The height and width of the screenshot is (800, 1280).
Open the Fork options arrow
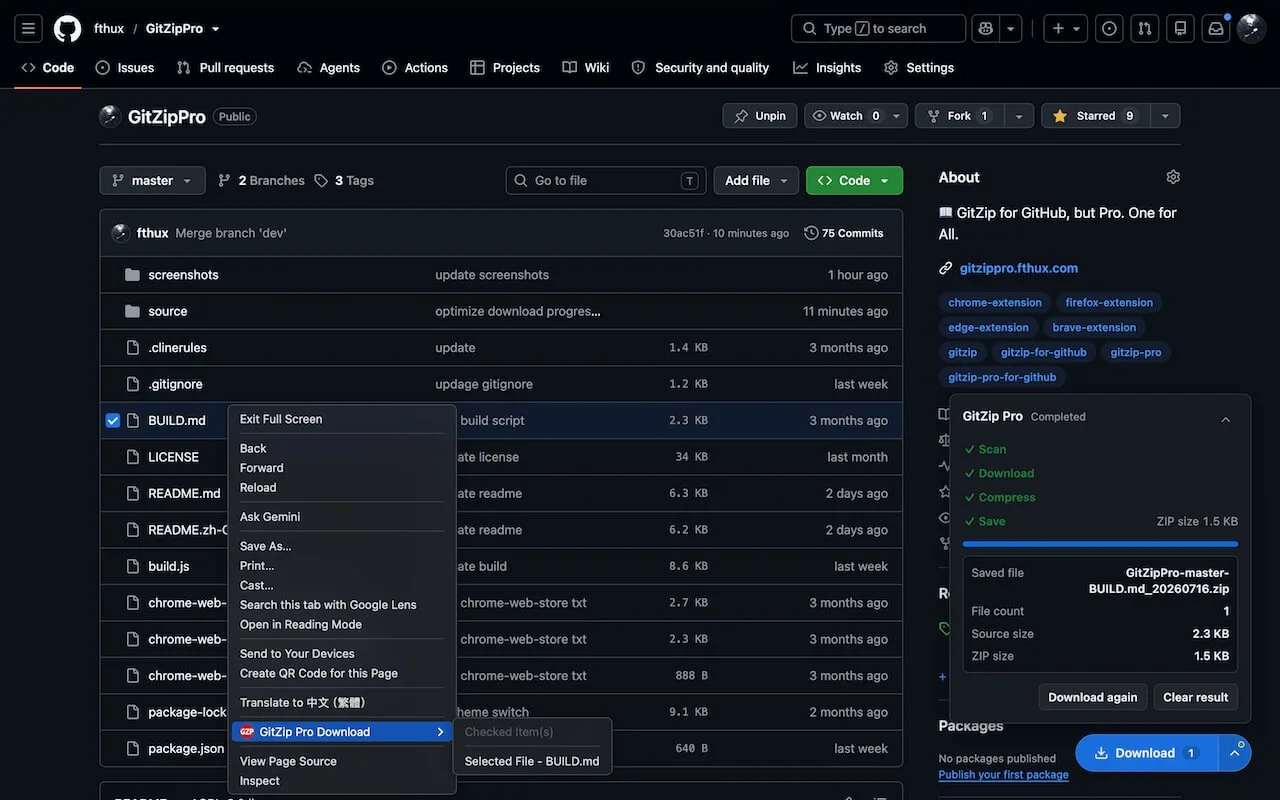pos(1018,116)
